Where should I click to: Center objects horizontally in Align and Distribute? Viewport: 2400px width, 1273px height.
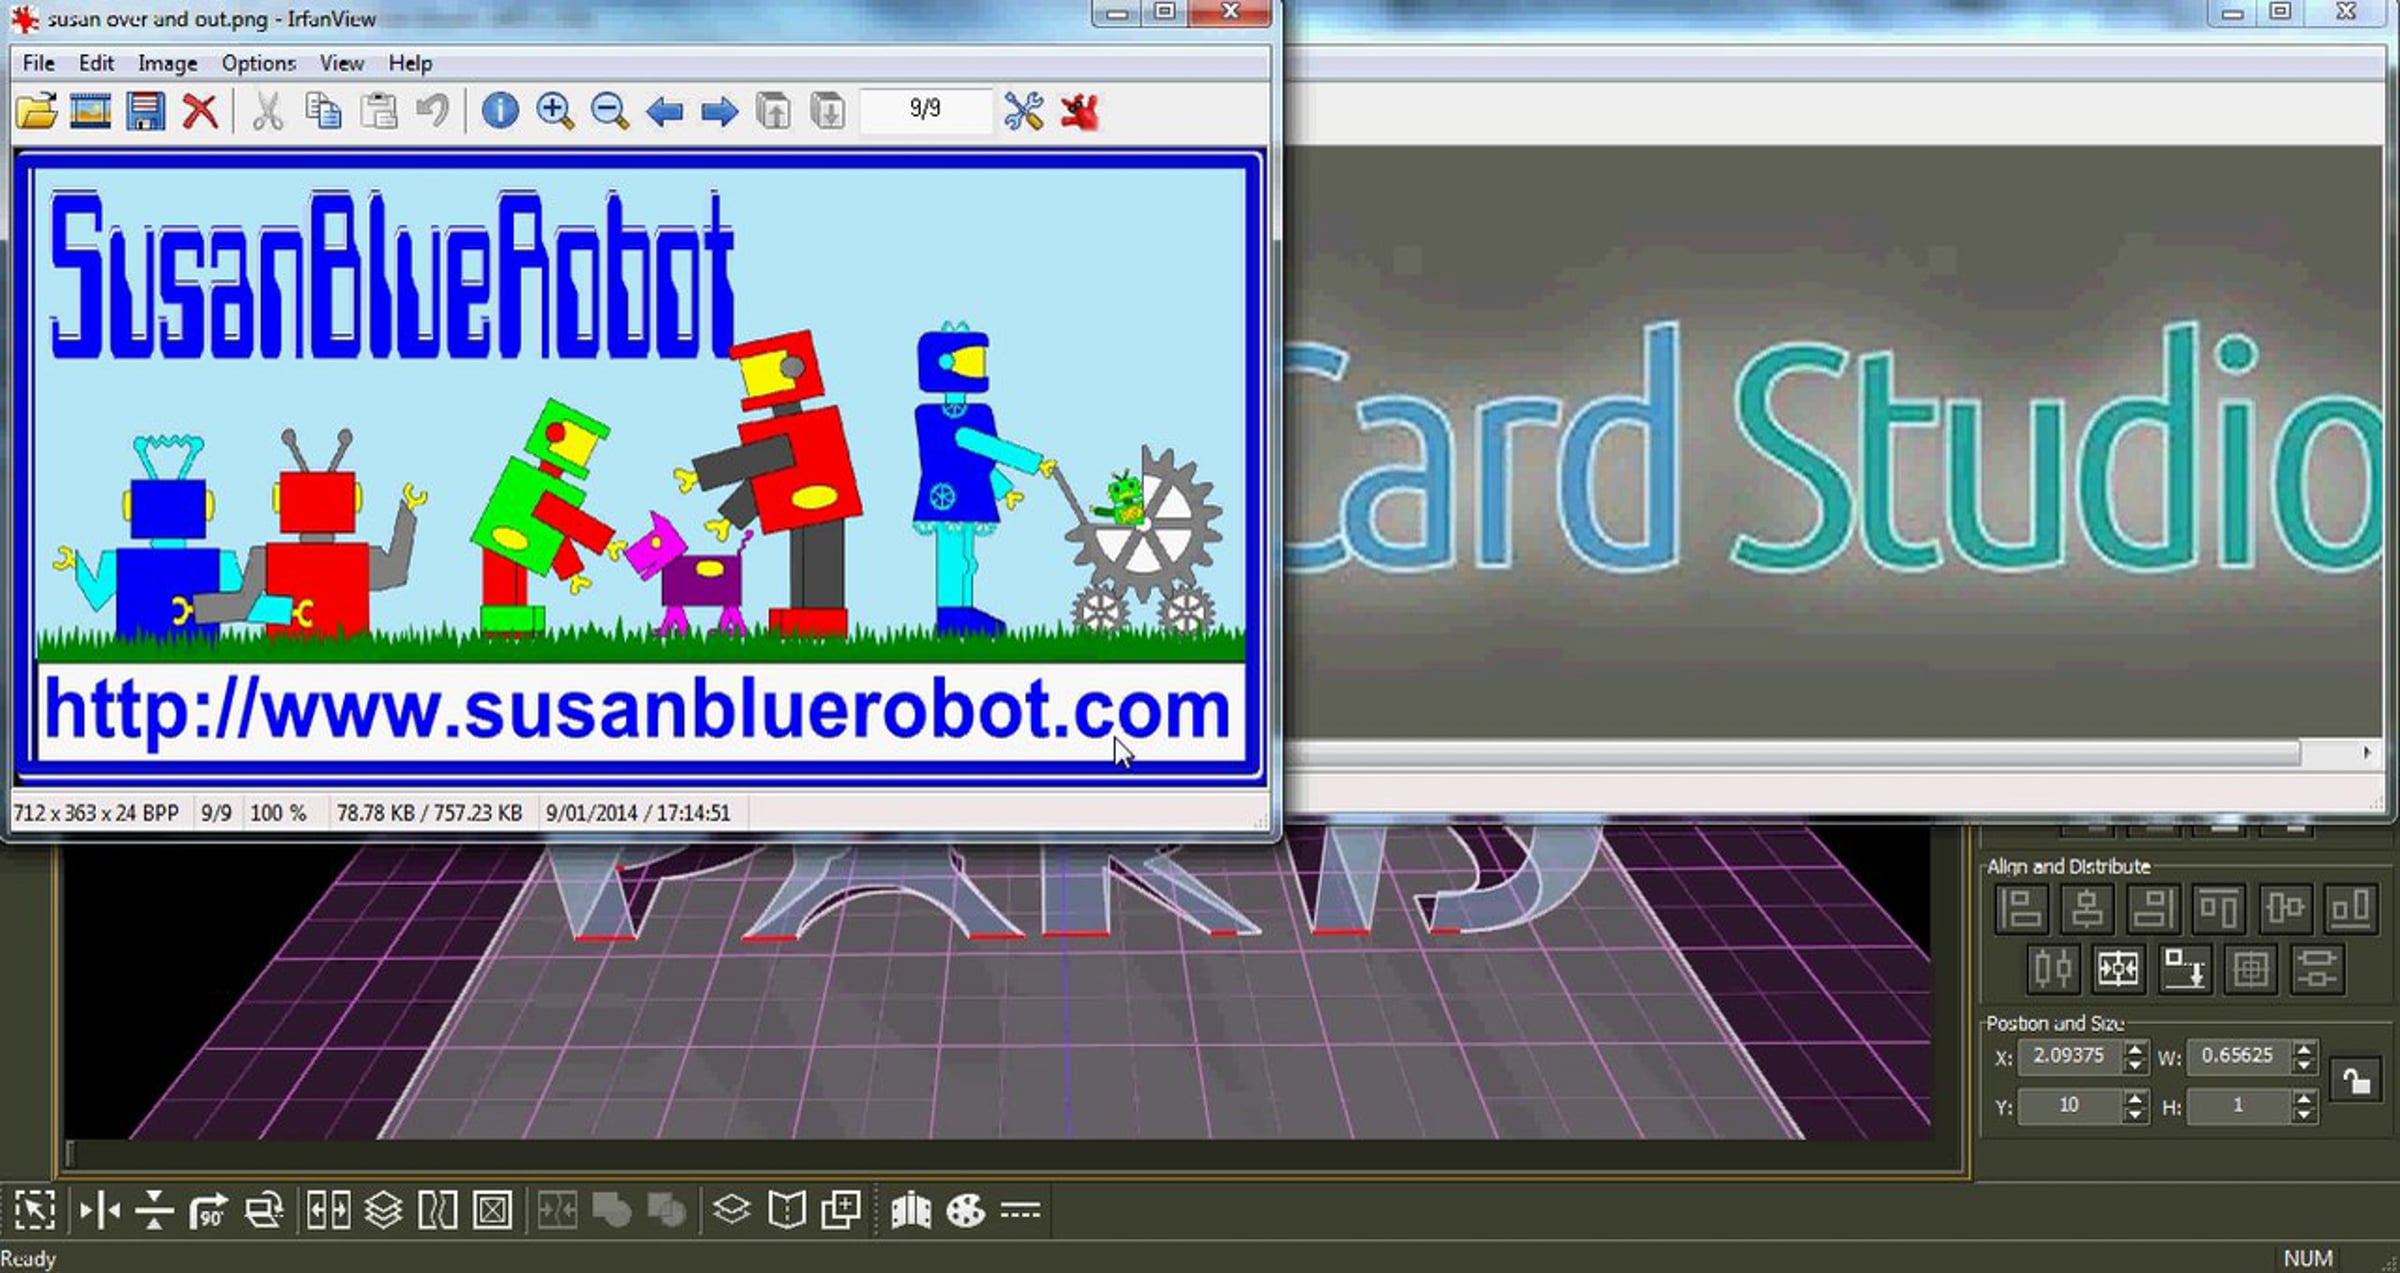coord(2087,909)
